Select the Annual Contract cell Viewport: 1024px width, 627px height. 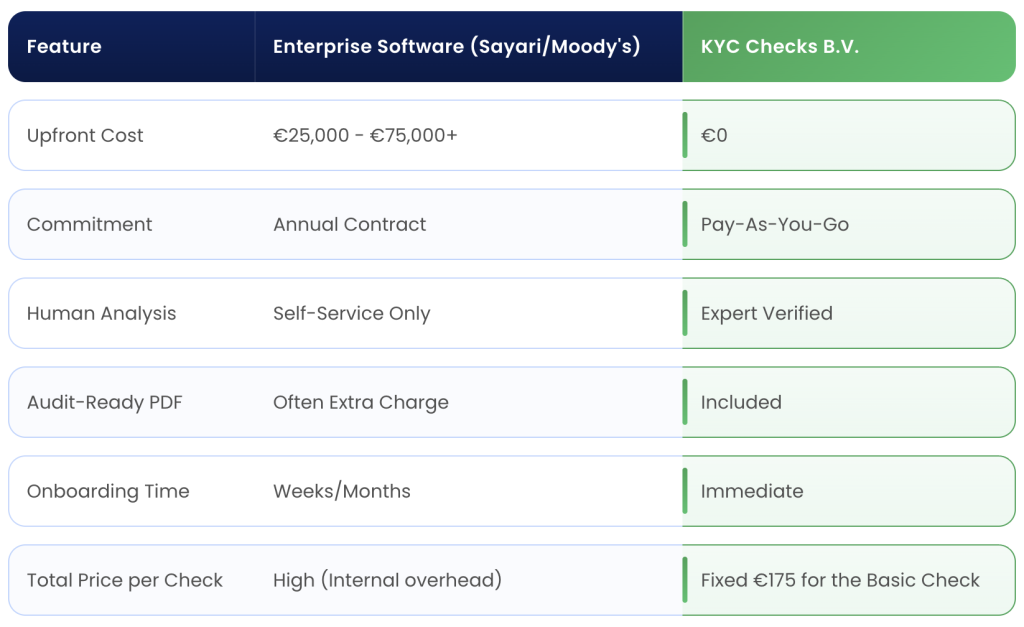(x=349, y=225)
